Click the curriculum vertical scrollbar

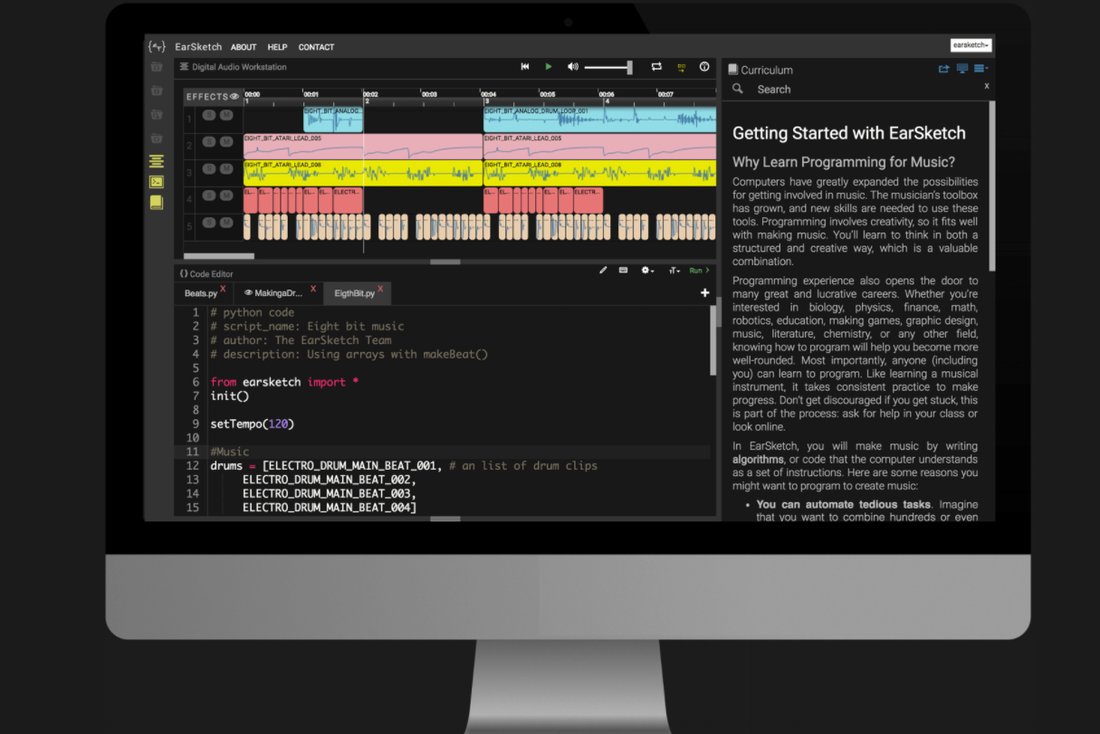point(992,186)
